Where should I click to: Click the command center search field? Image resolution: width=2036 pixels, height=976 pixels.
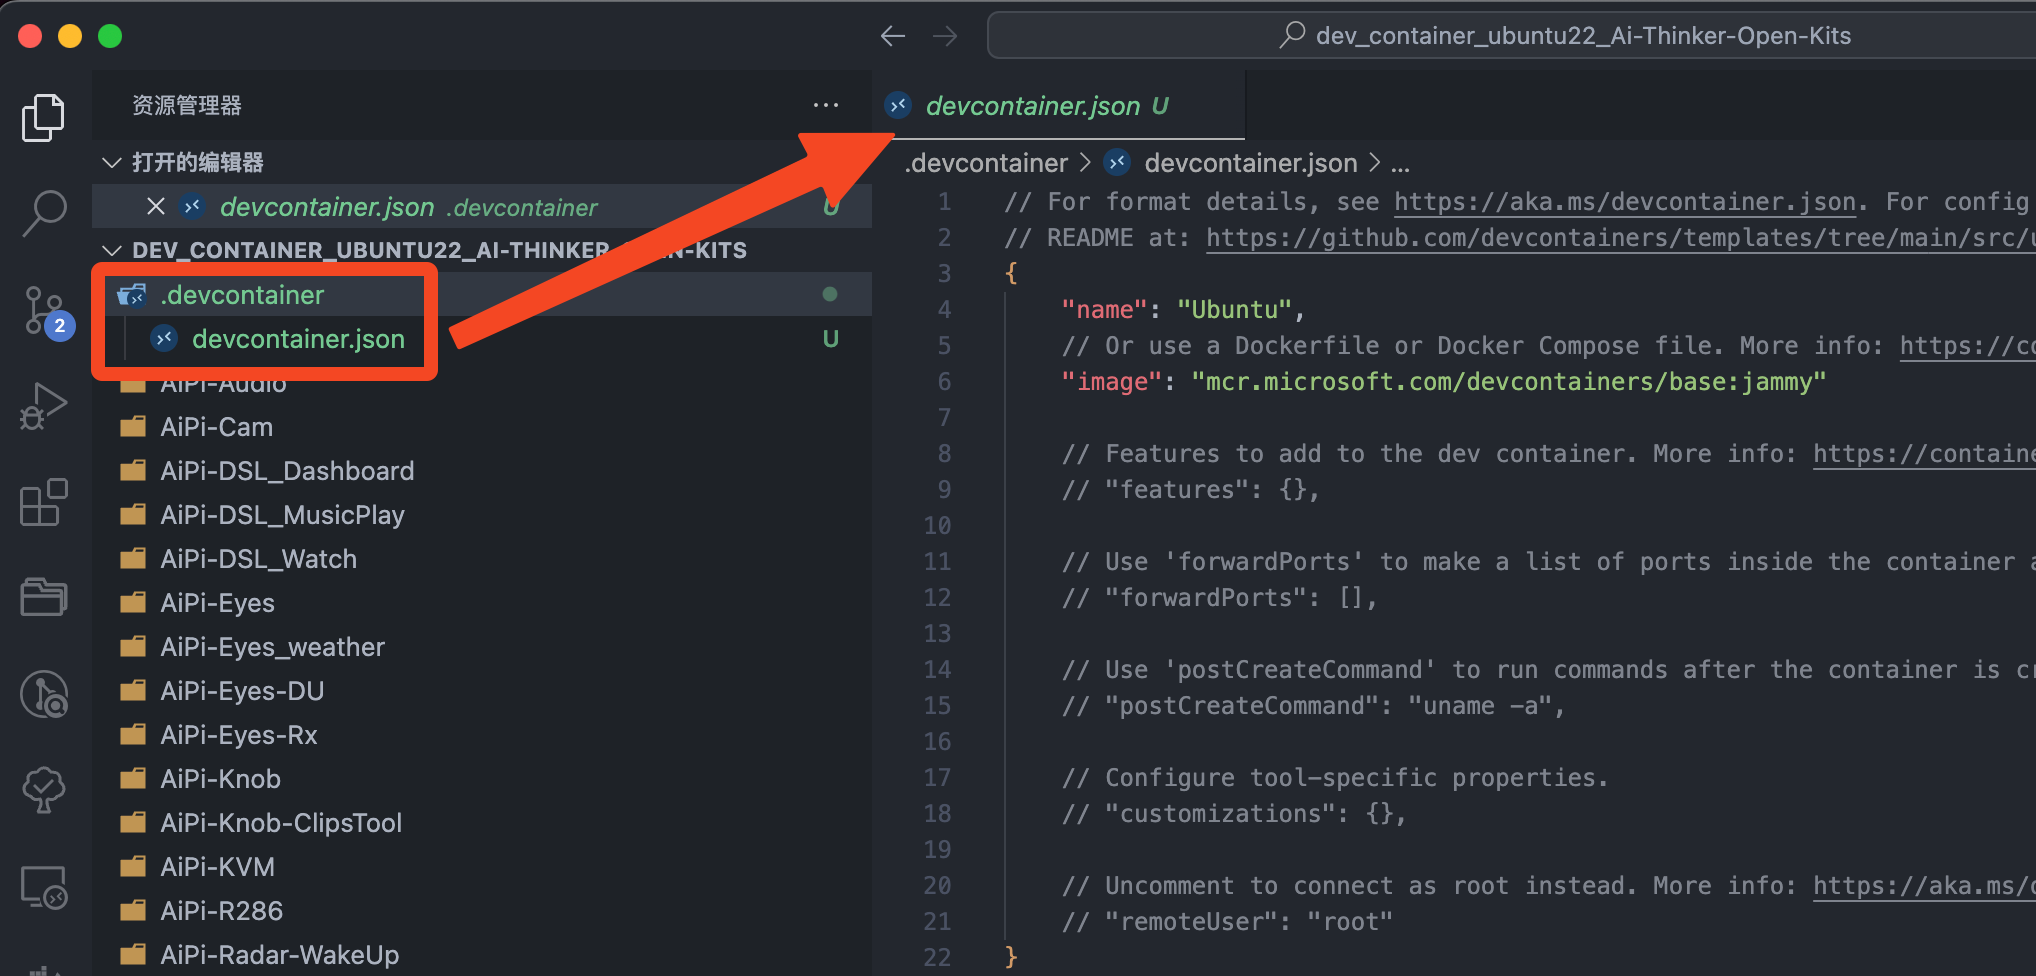(x=1511, y=36)
